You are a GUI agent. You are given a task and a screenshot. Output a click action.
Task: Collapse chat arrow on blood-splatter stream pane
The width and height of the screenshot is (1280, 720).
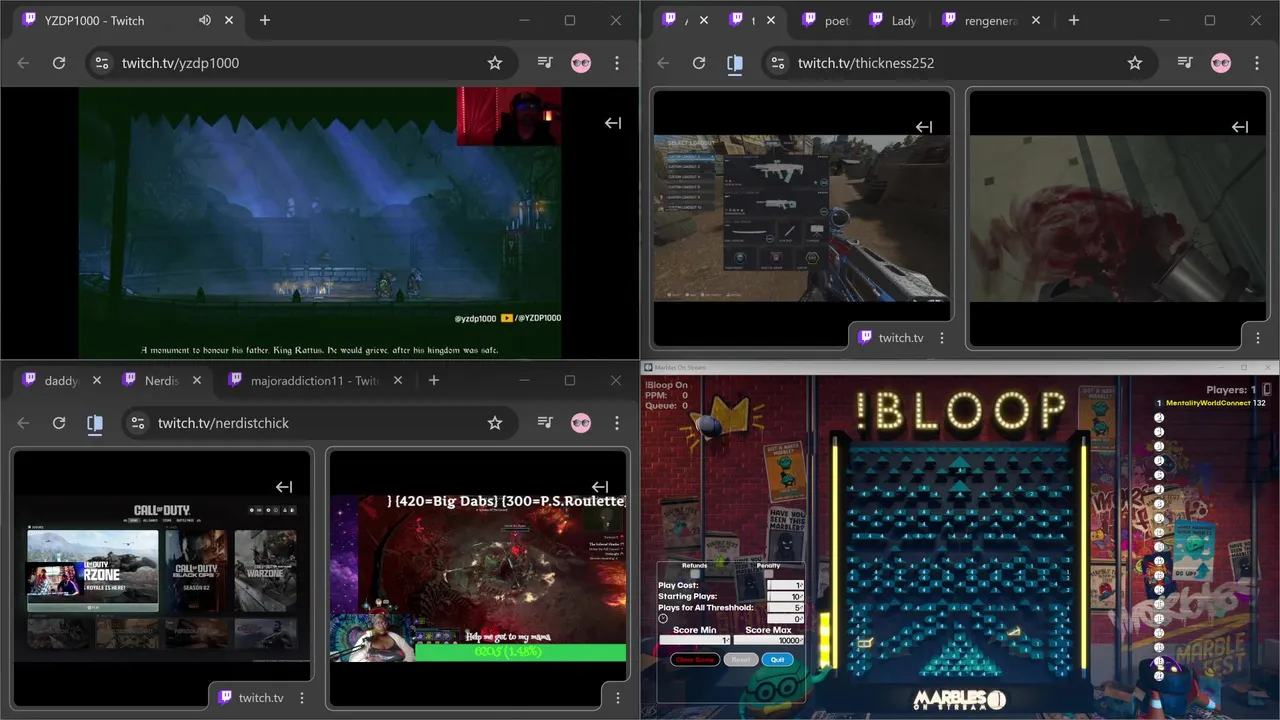(1240, 127)
